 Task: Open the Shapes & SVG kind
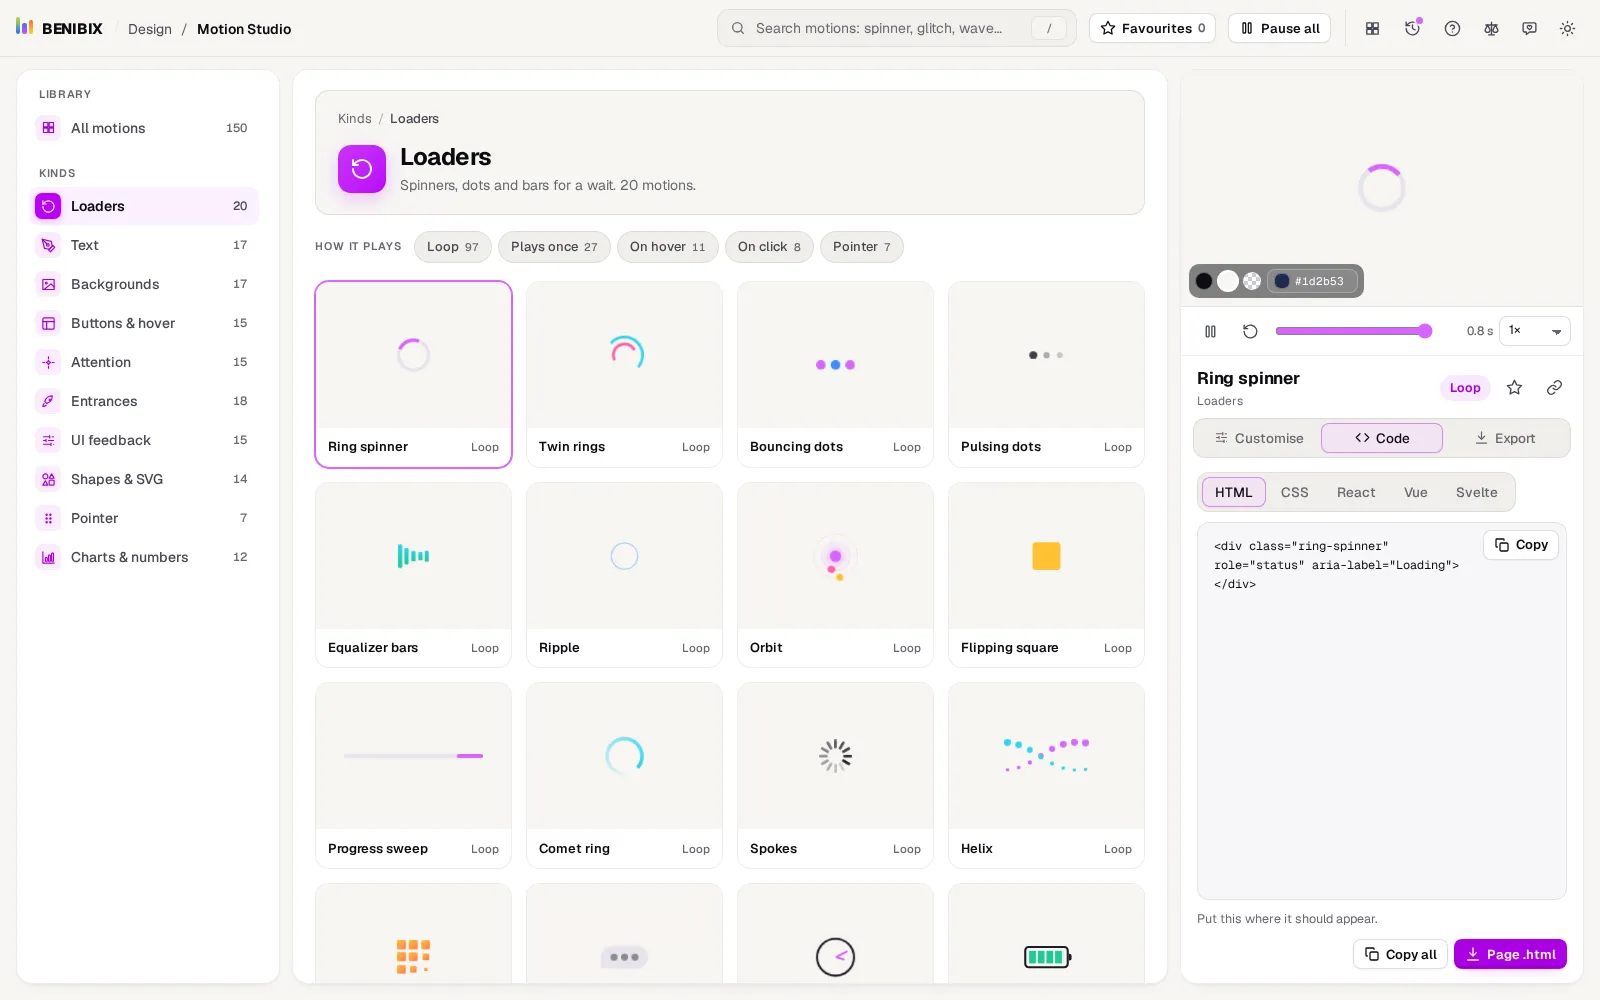(x=145, y=479)
